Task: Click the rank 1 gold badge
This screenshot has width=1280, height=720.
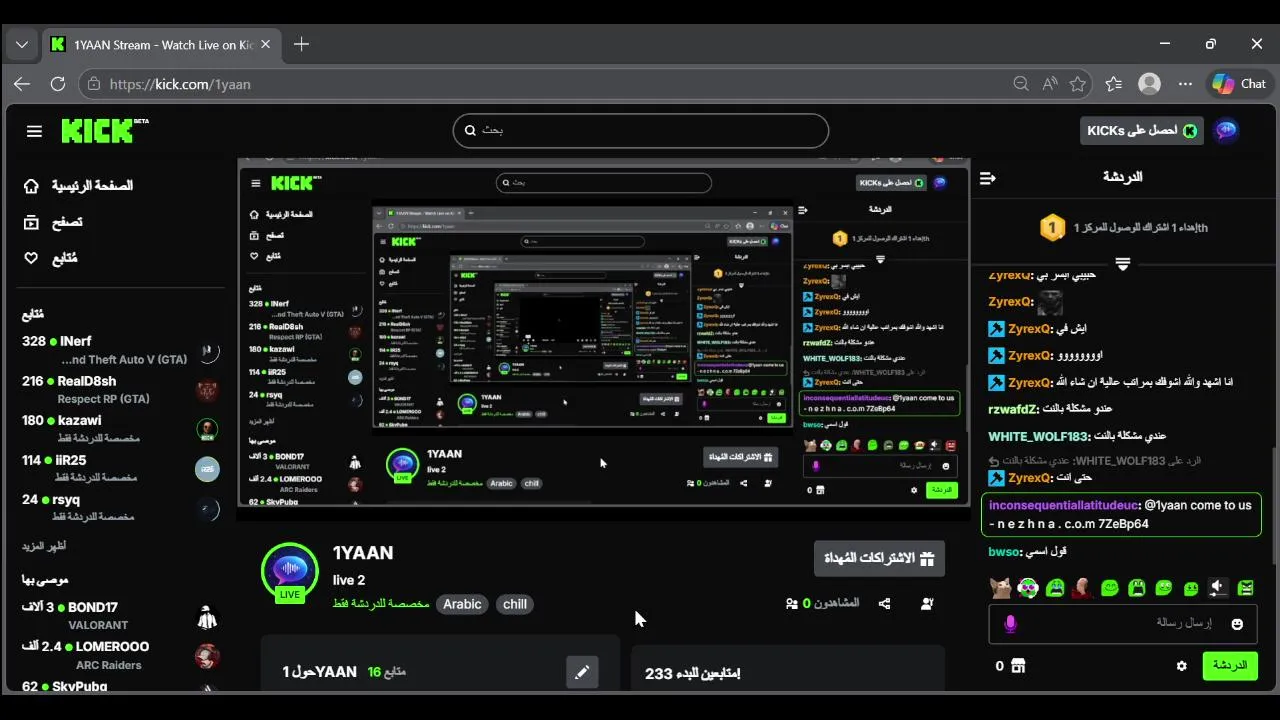Action: 1052,228
